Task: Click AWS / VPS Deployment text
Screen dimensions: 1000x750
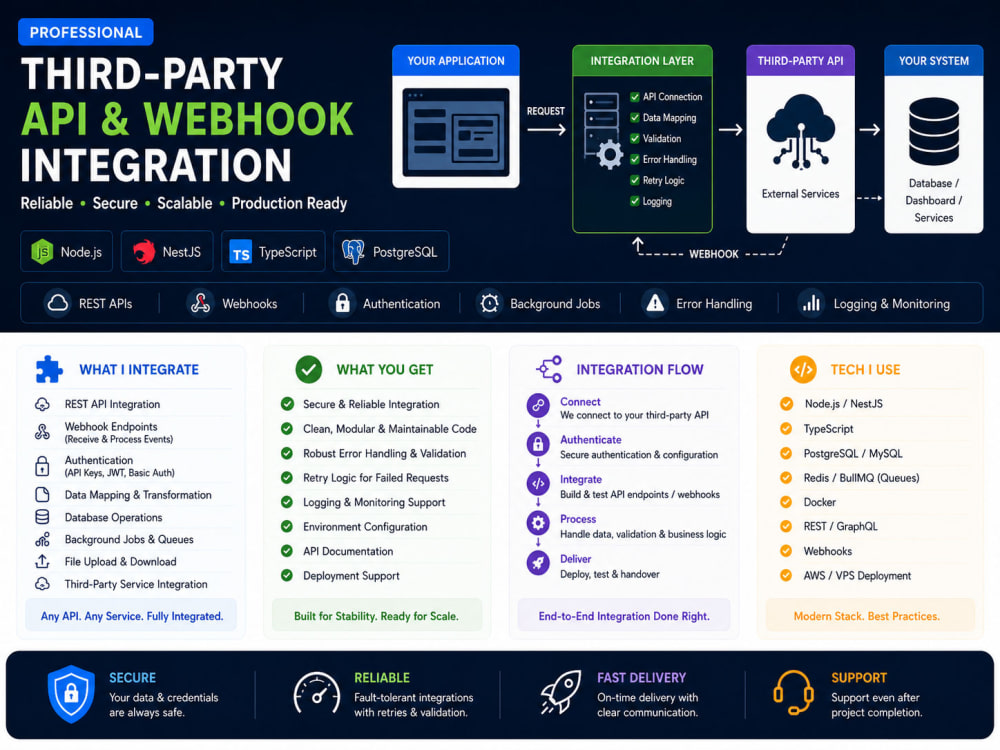Action: point(857,575)
